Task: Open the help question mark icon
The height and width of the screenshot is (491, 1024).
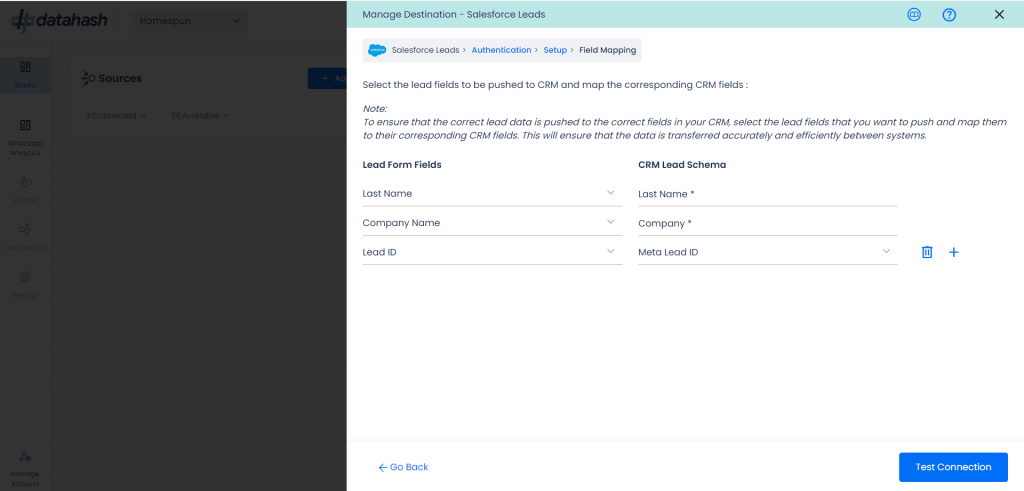Action: click(950, 14)
